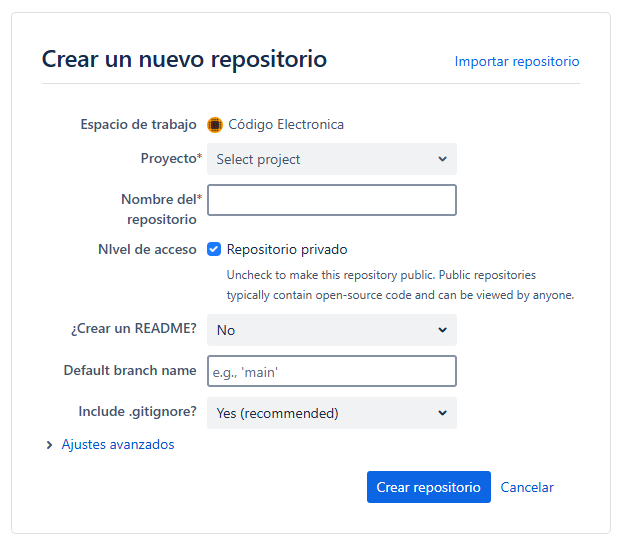Open the Select project dropdown
Screen dimensions: 623x543
[332, 159]
